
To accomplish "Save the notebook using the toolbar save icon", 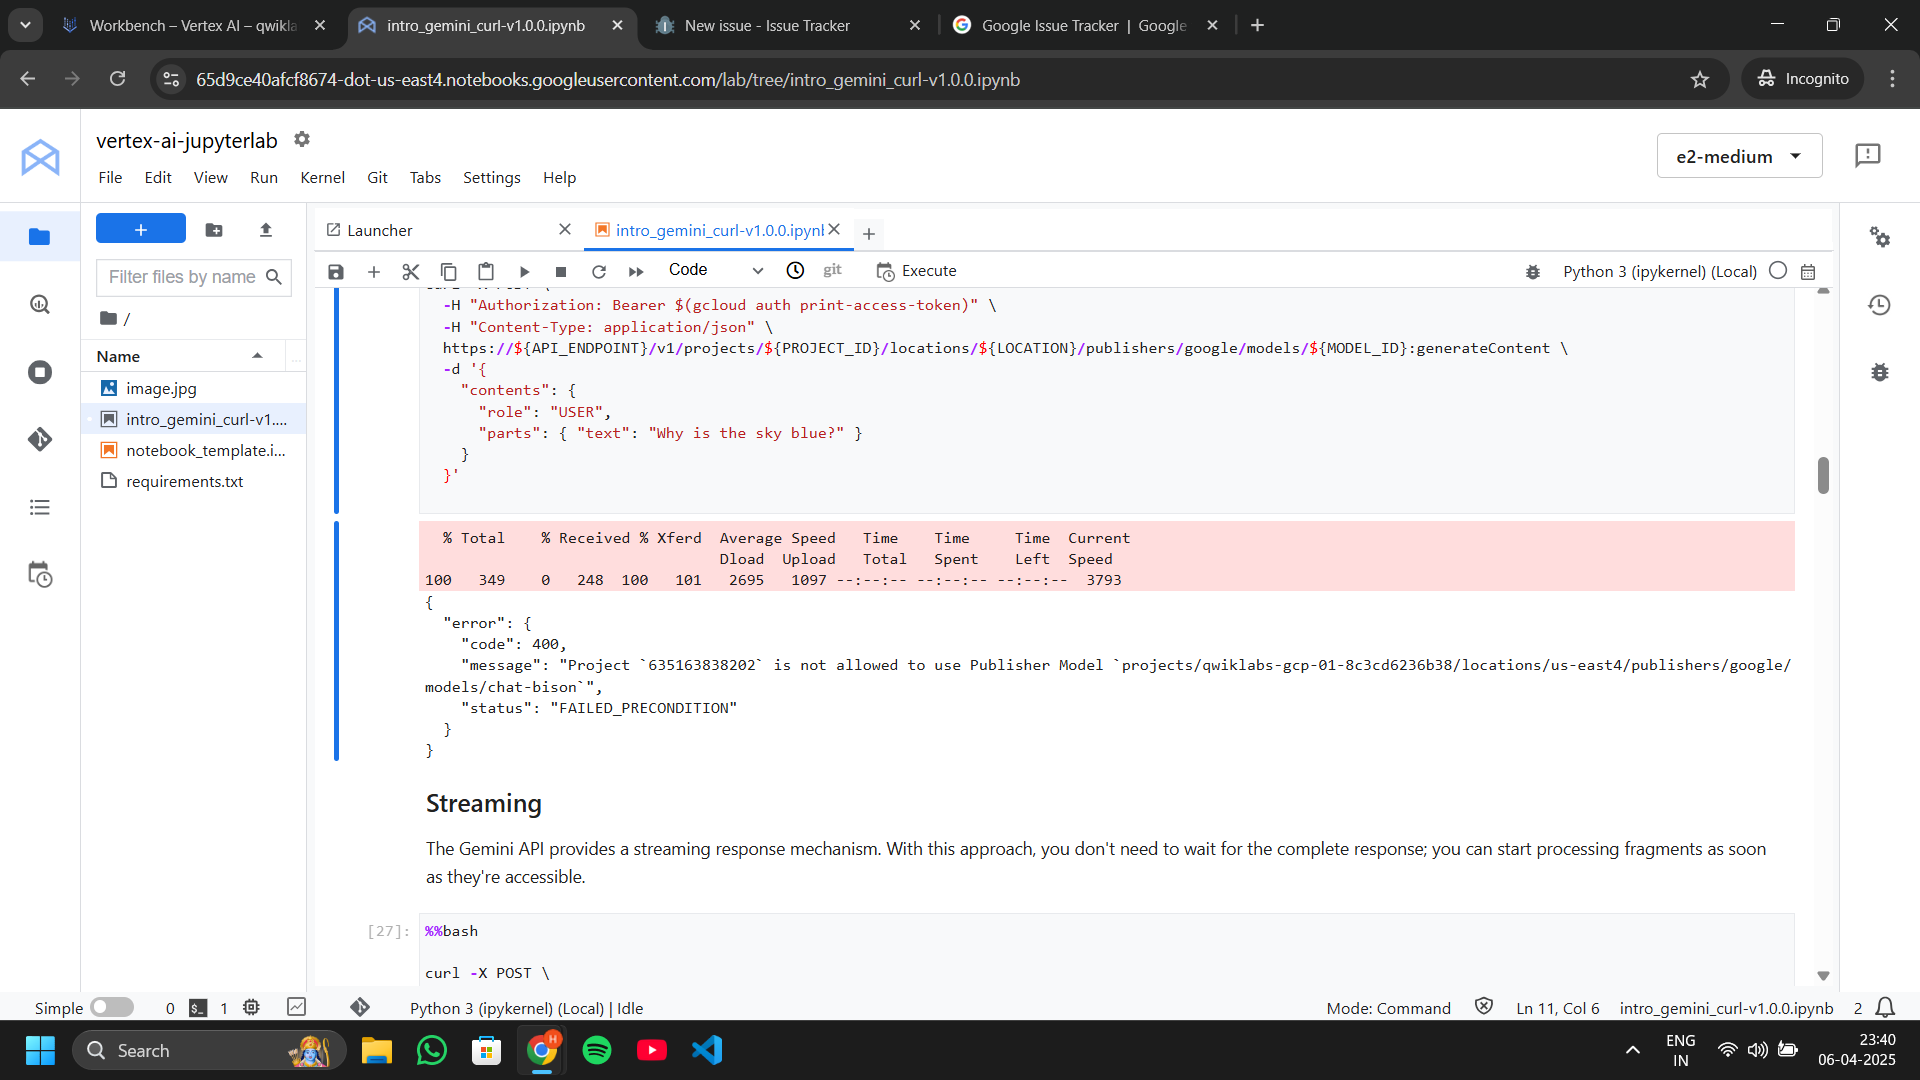I will coord(336,271).
